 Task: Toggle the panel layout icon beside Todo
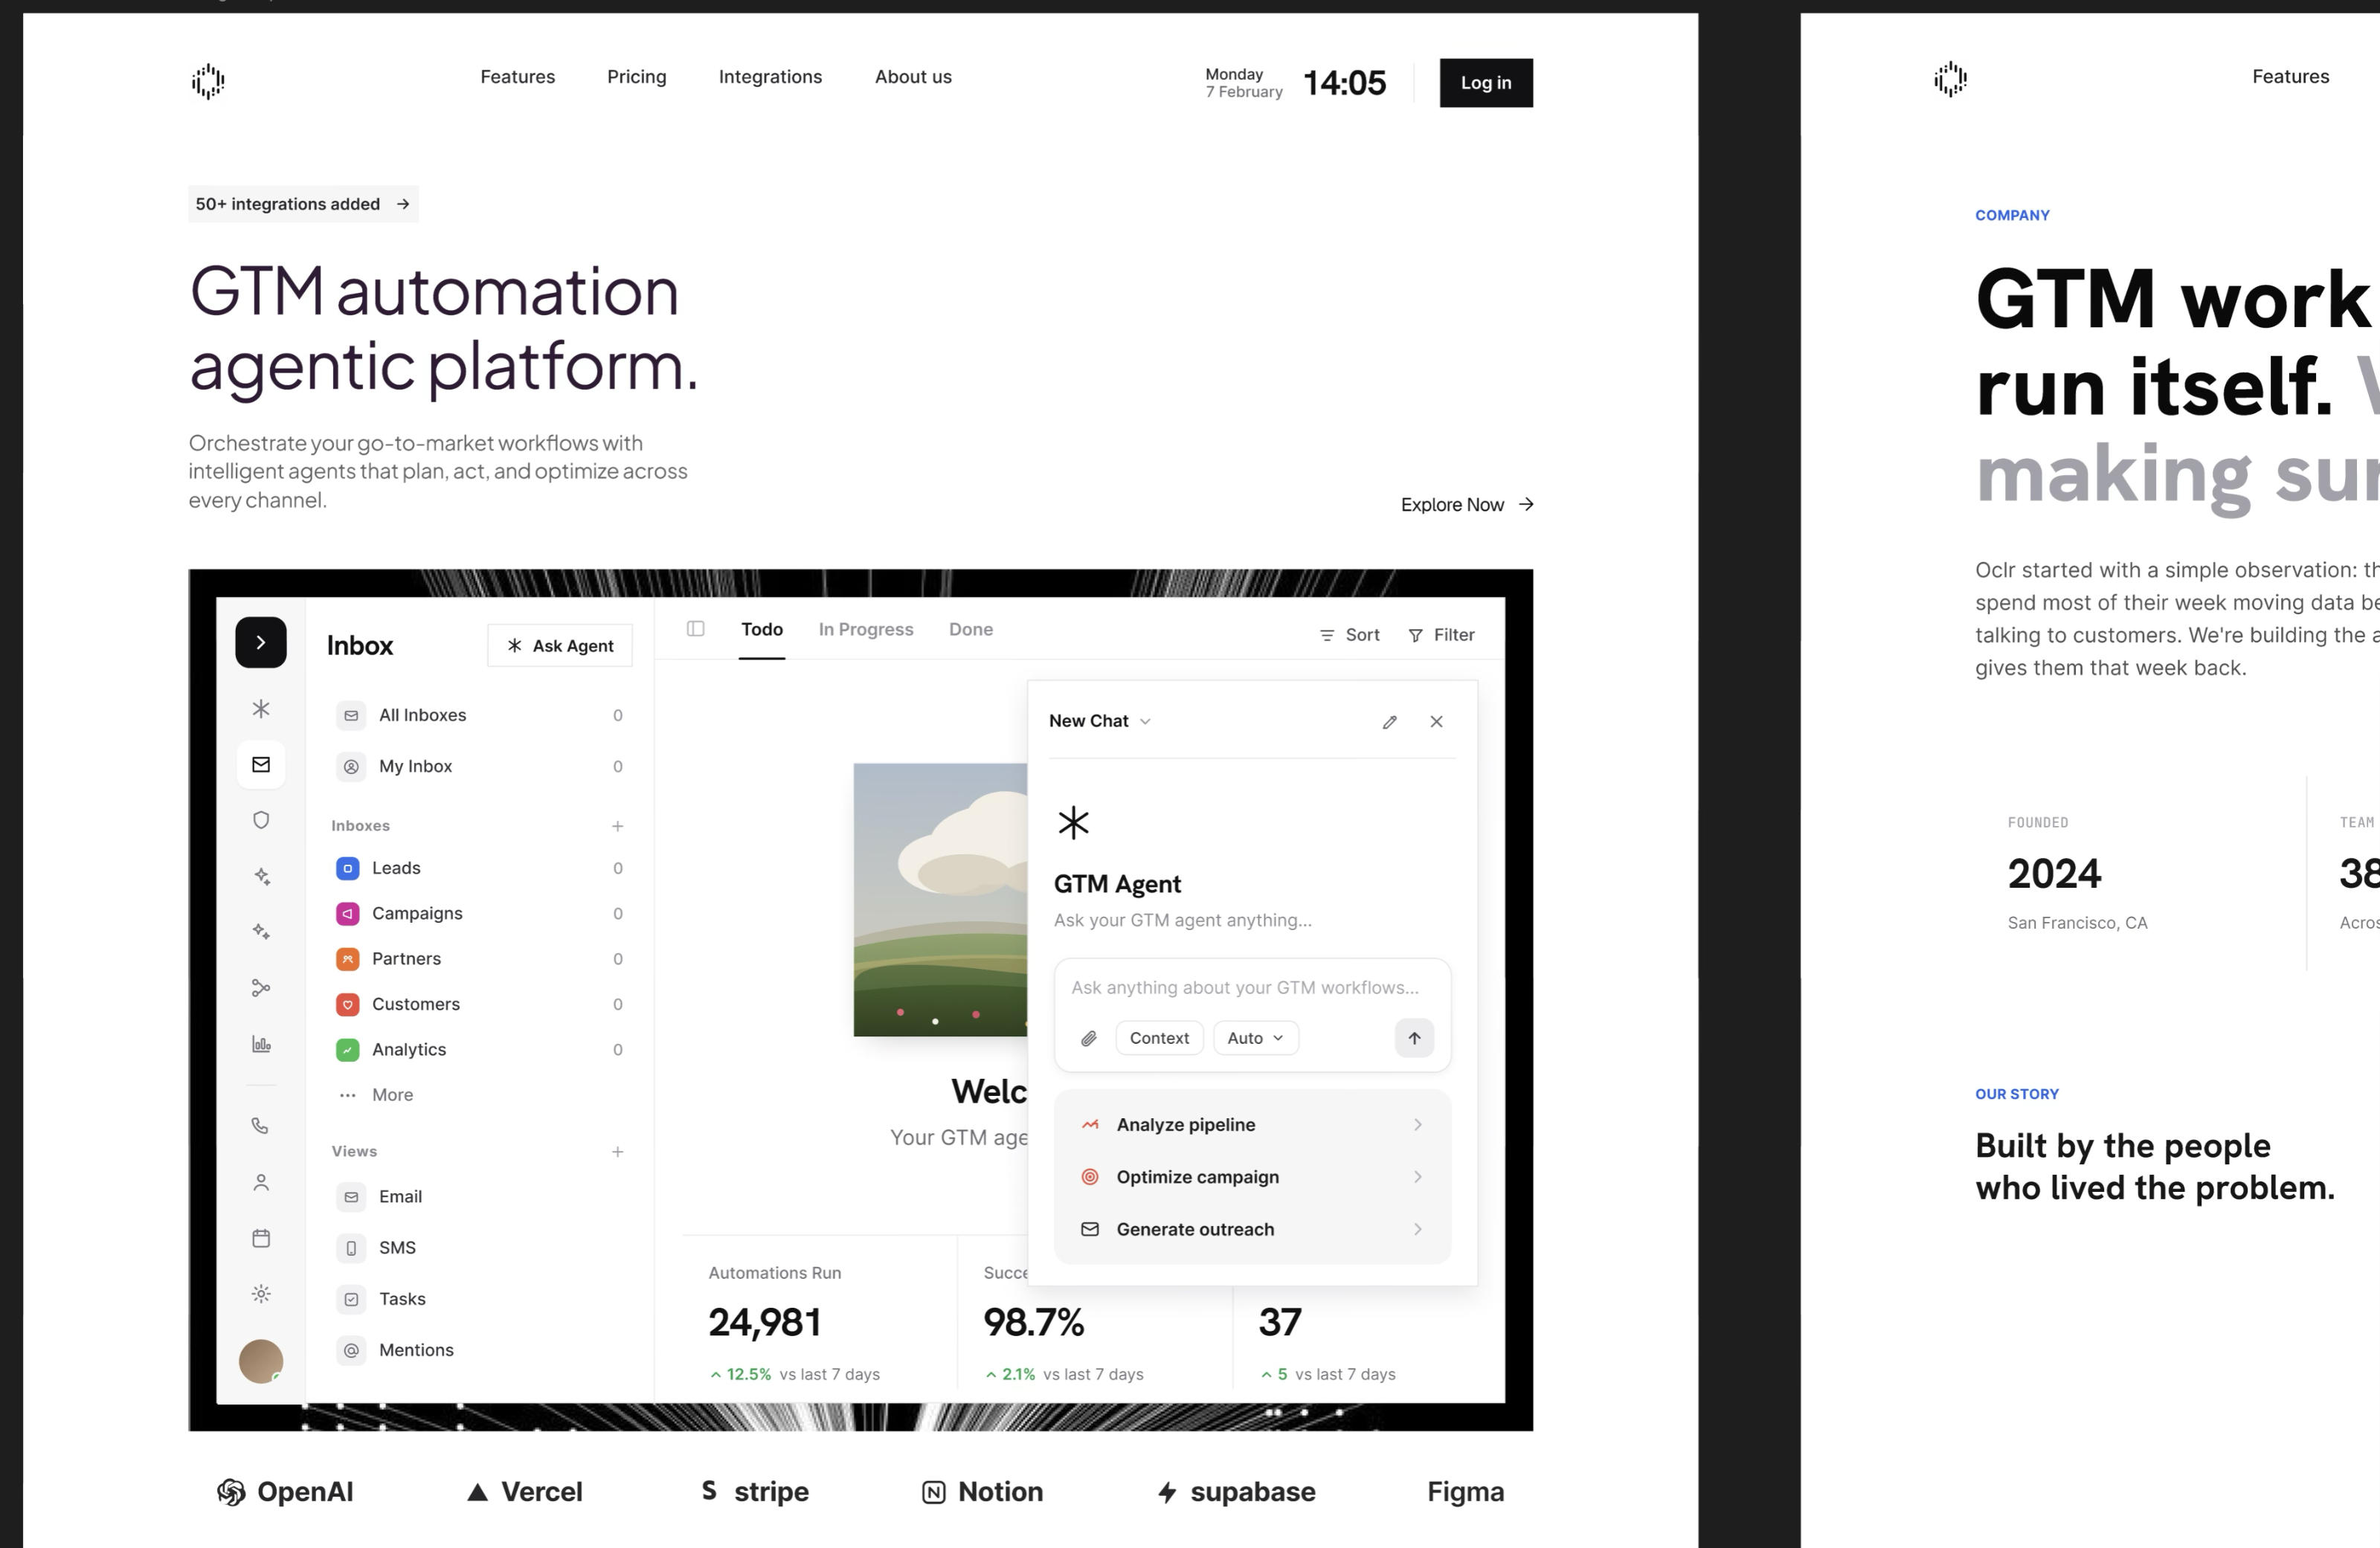click(696, 629)
